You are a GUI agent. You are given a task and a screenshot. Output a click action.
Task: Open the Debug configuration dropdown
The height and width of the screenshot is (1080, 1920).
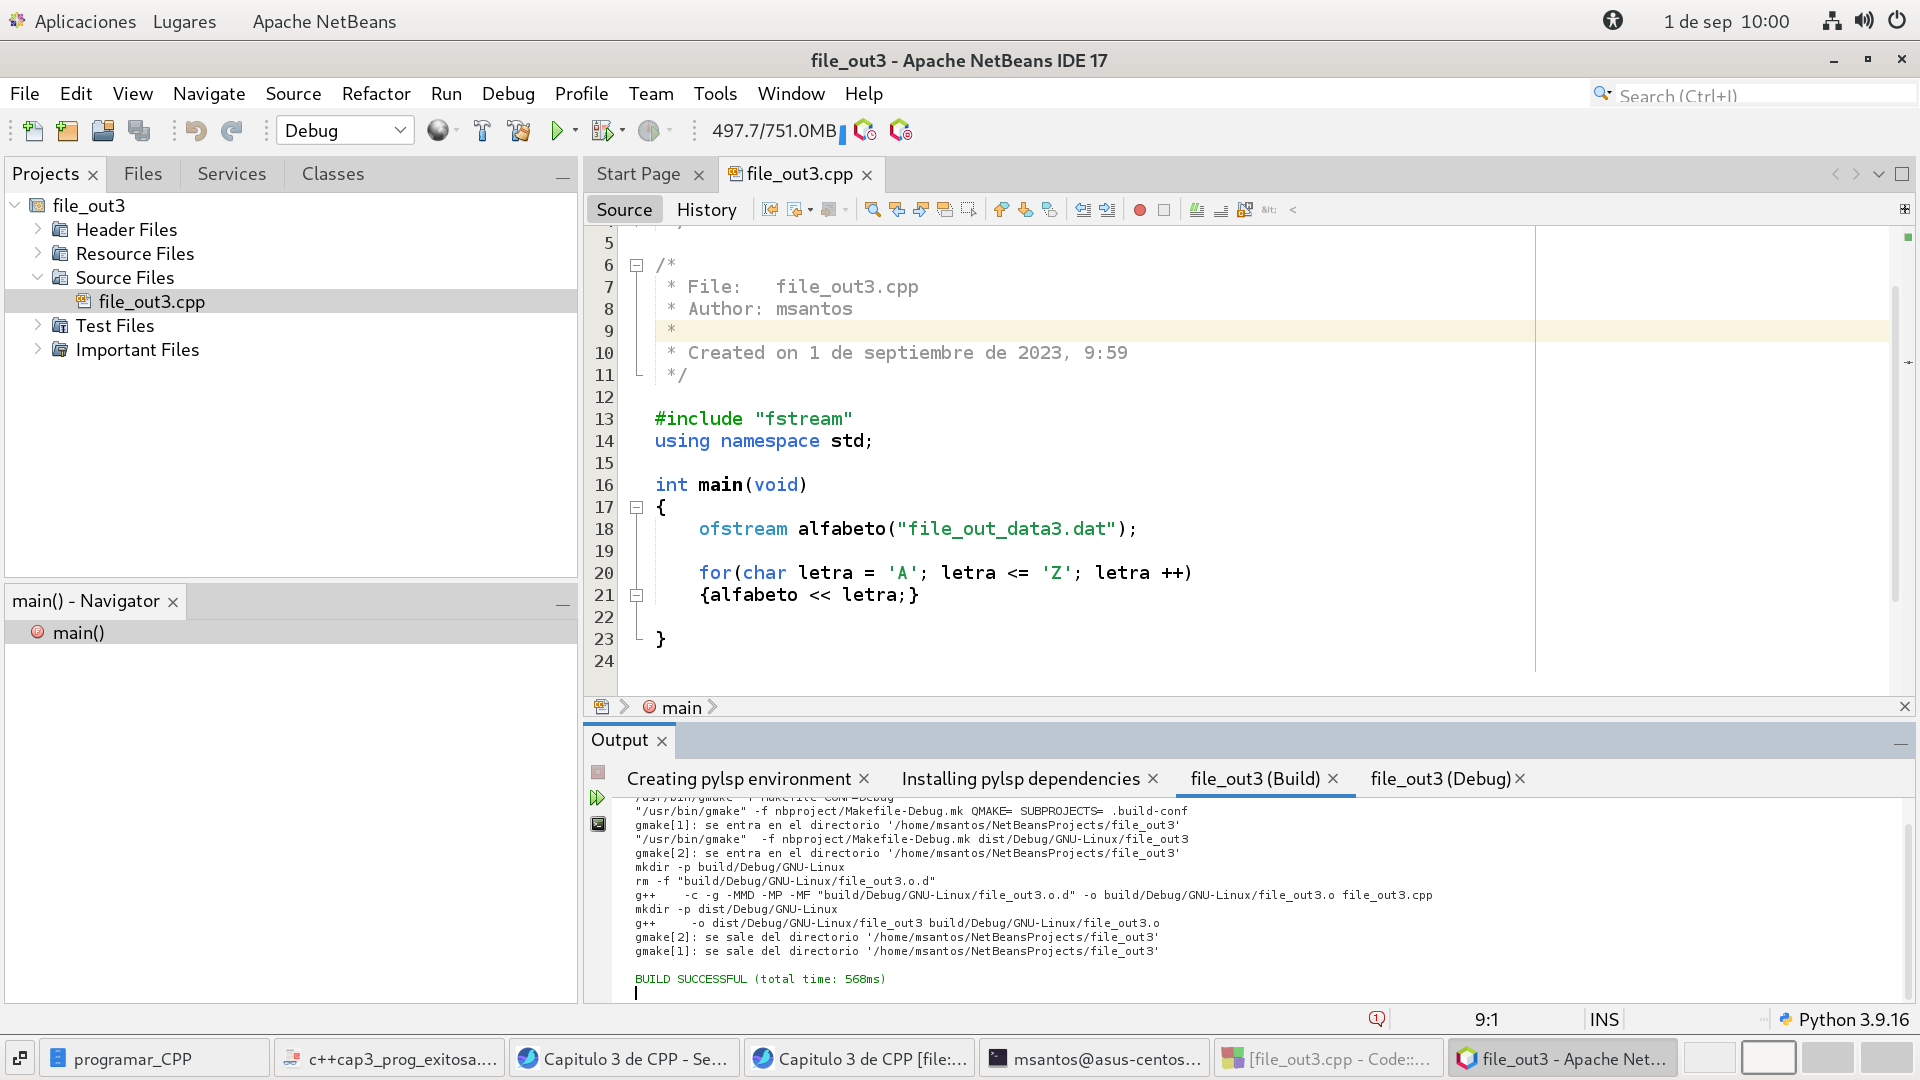click(345, 131)
